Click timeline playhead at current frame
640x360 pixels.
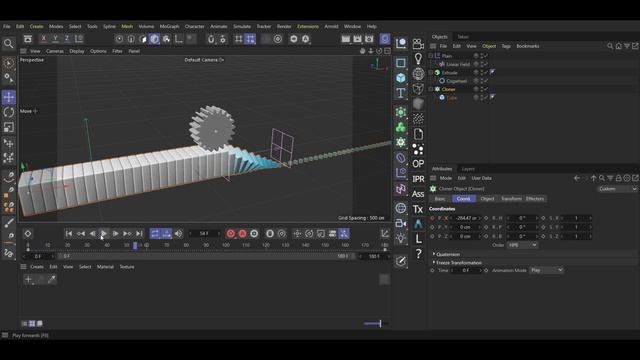point(135,245)
